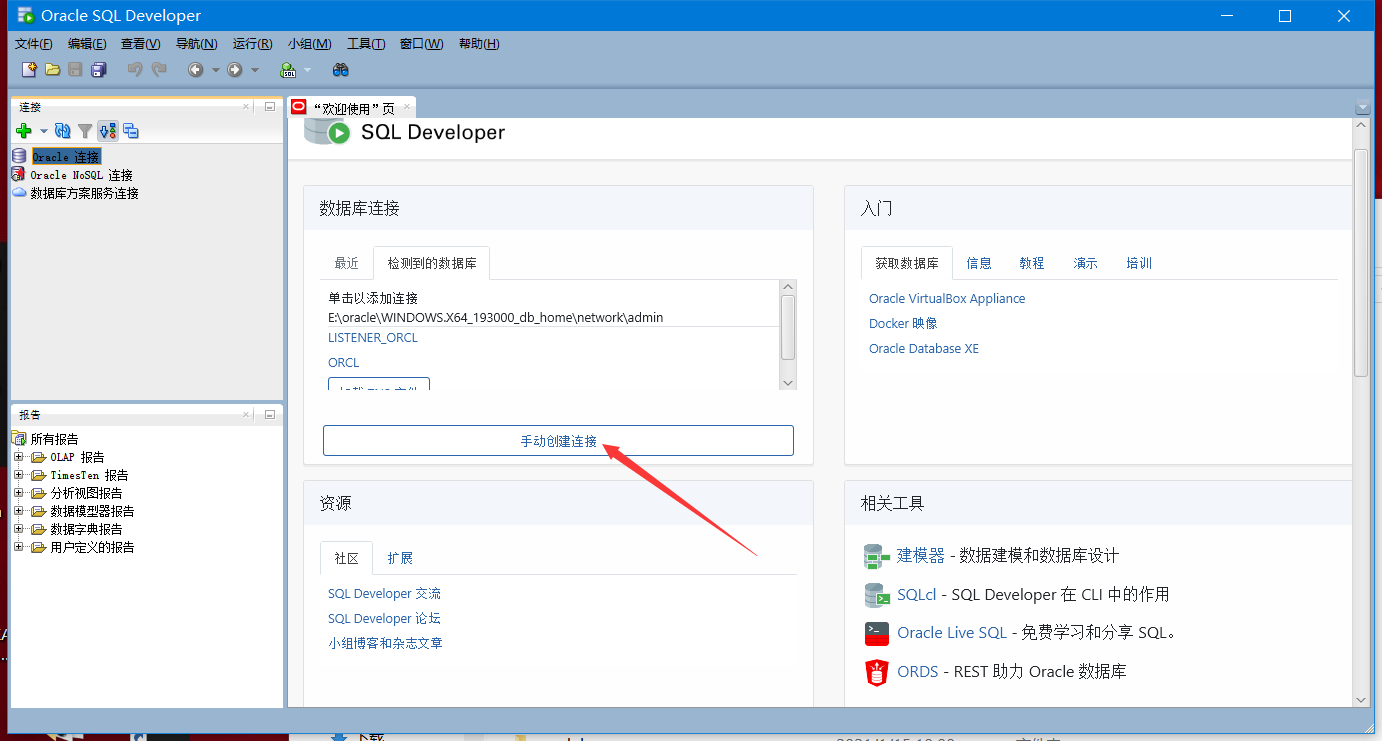The image size is (1382, 741).
Task: Click the red ORDS shield icon
Action: 877,672
